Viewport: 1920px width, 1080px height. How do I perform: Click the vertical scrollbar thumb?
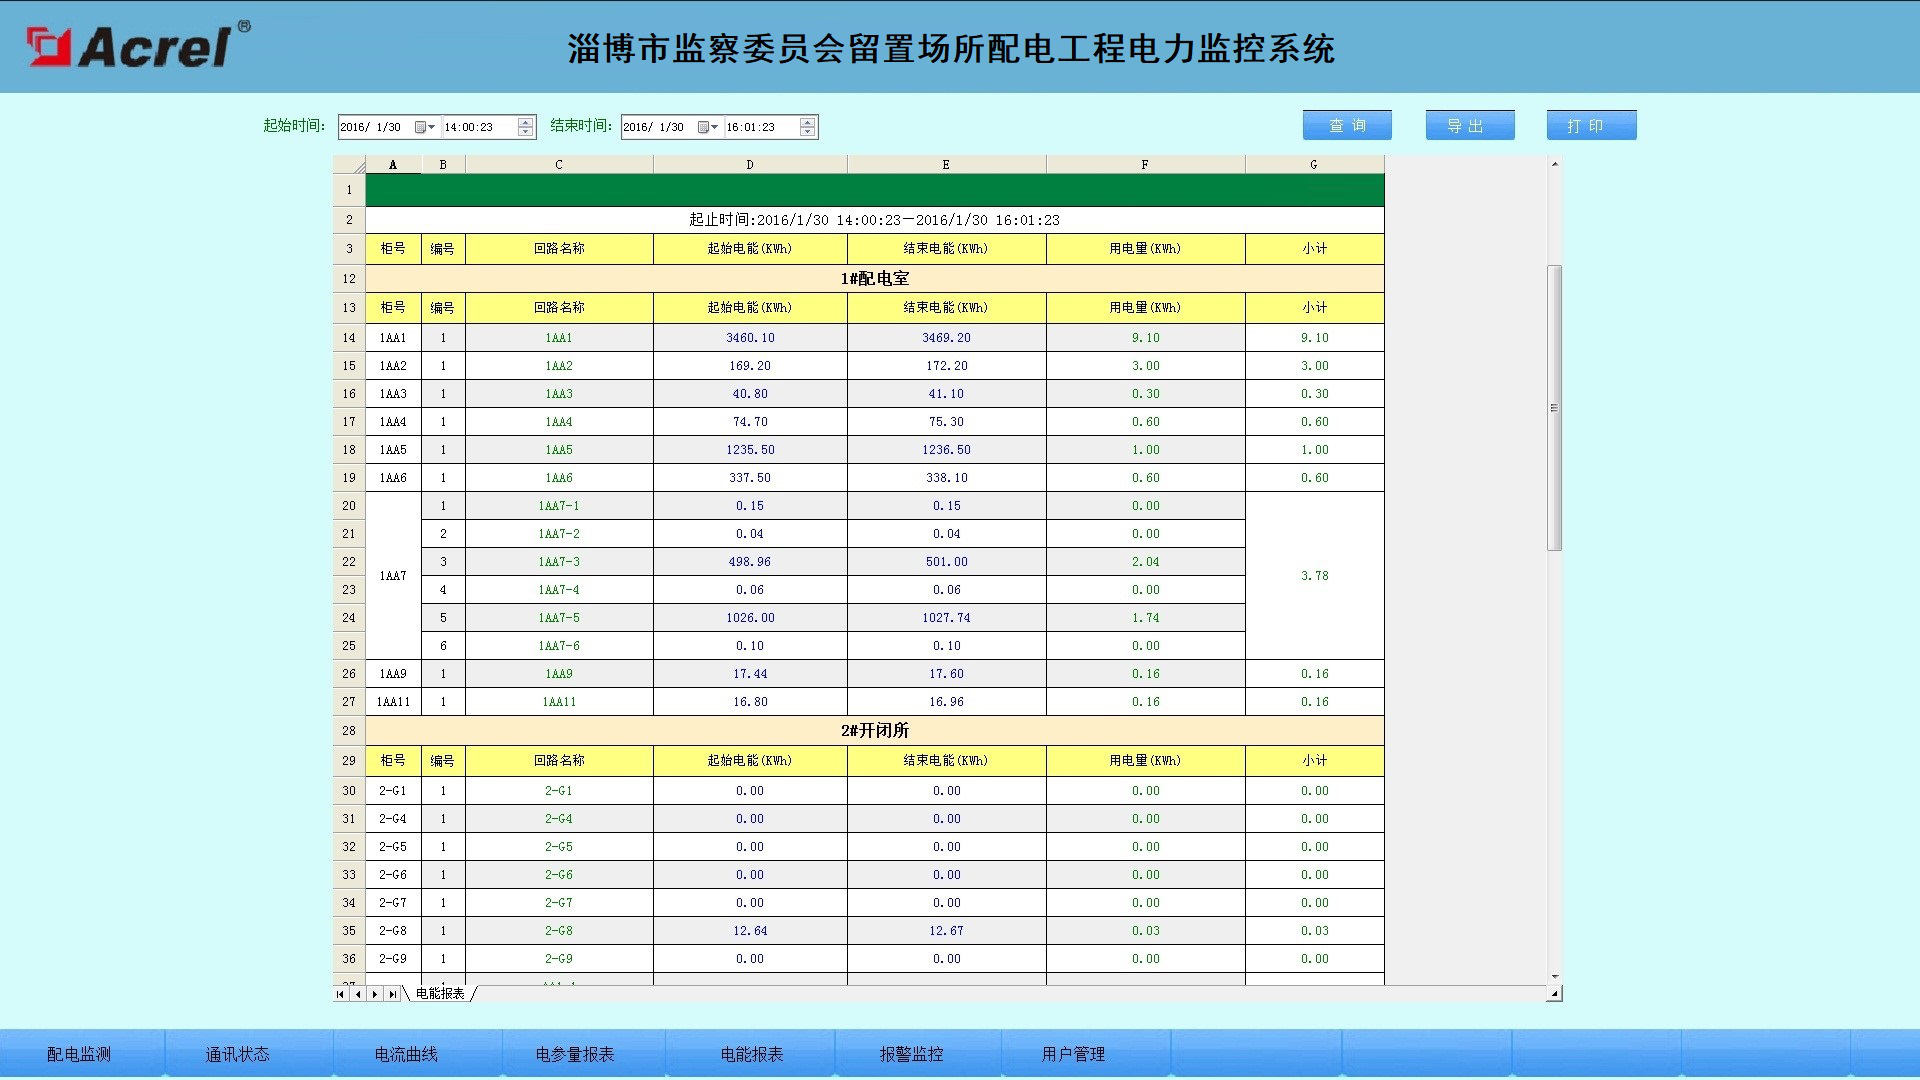point(1554,407)
